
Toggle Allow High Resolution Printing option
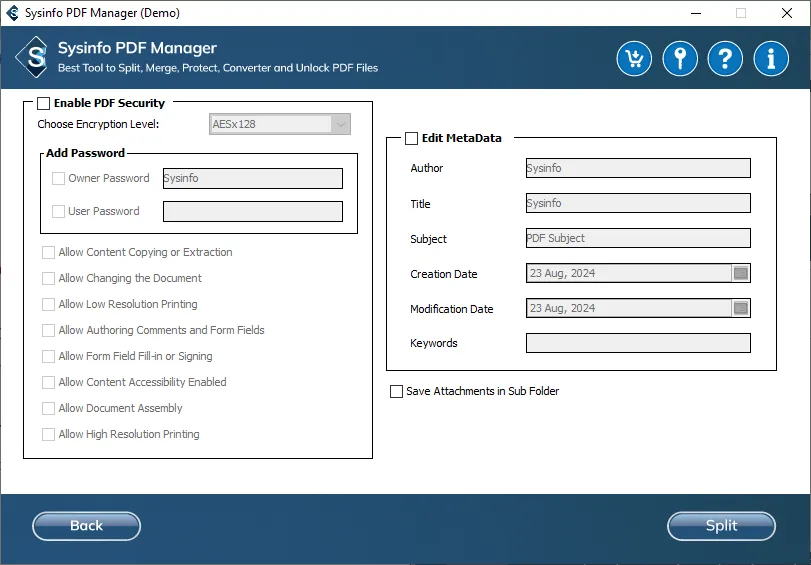tap(49, 434)
